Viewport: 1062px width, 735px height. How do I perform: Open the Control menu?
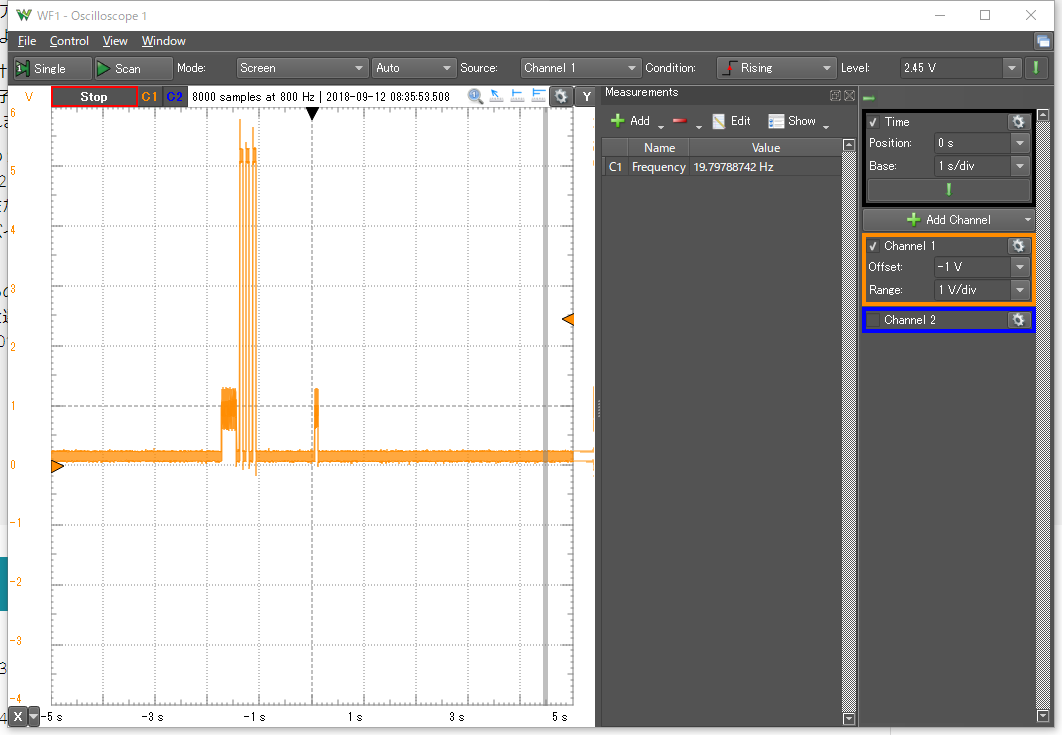point(69,41)
